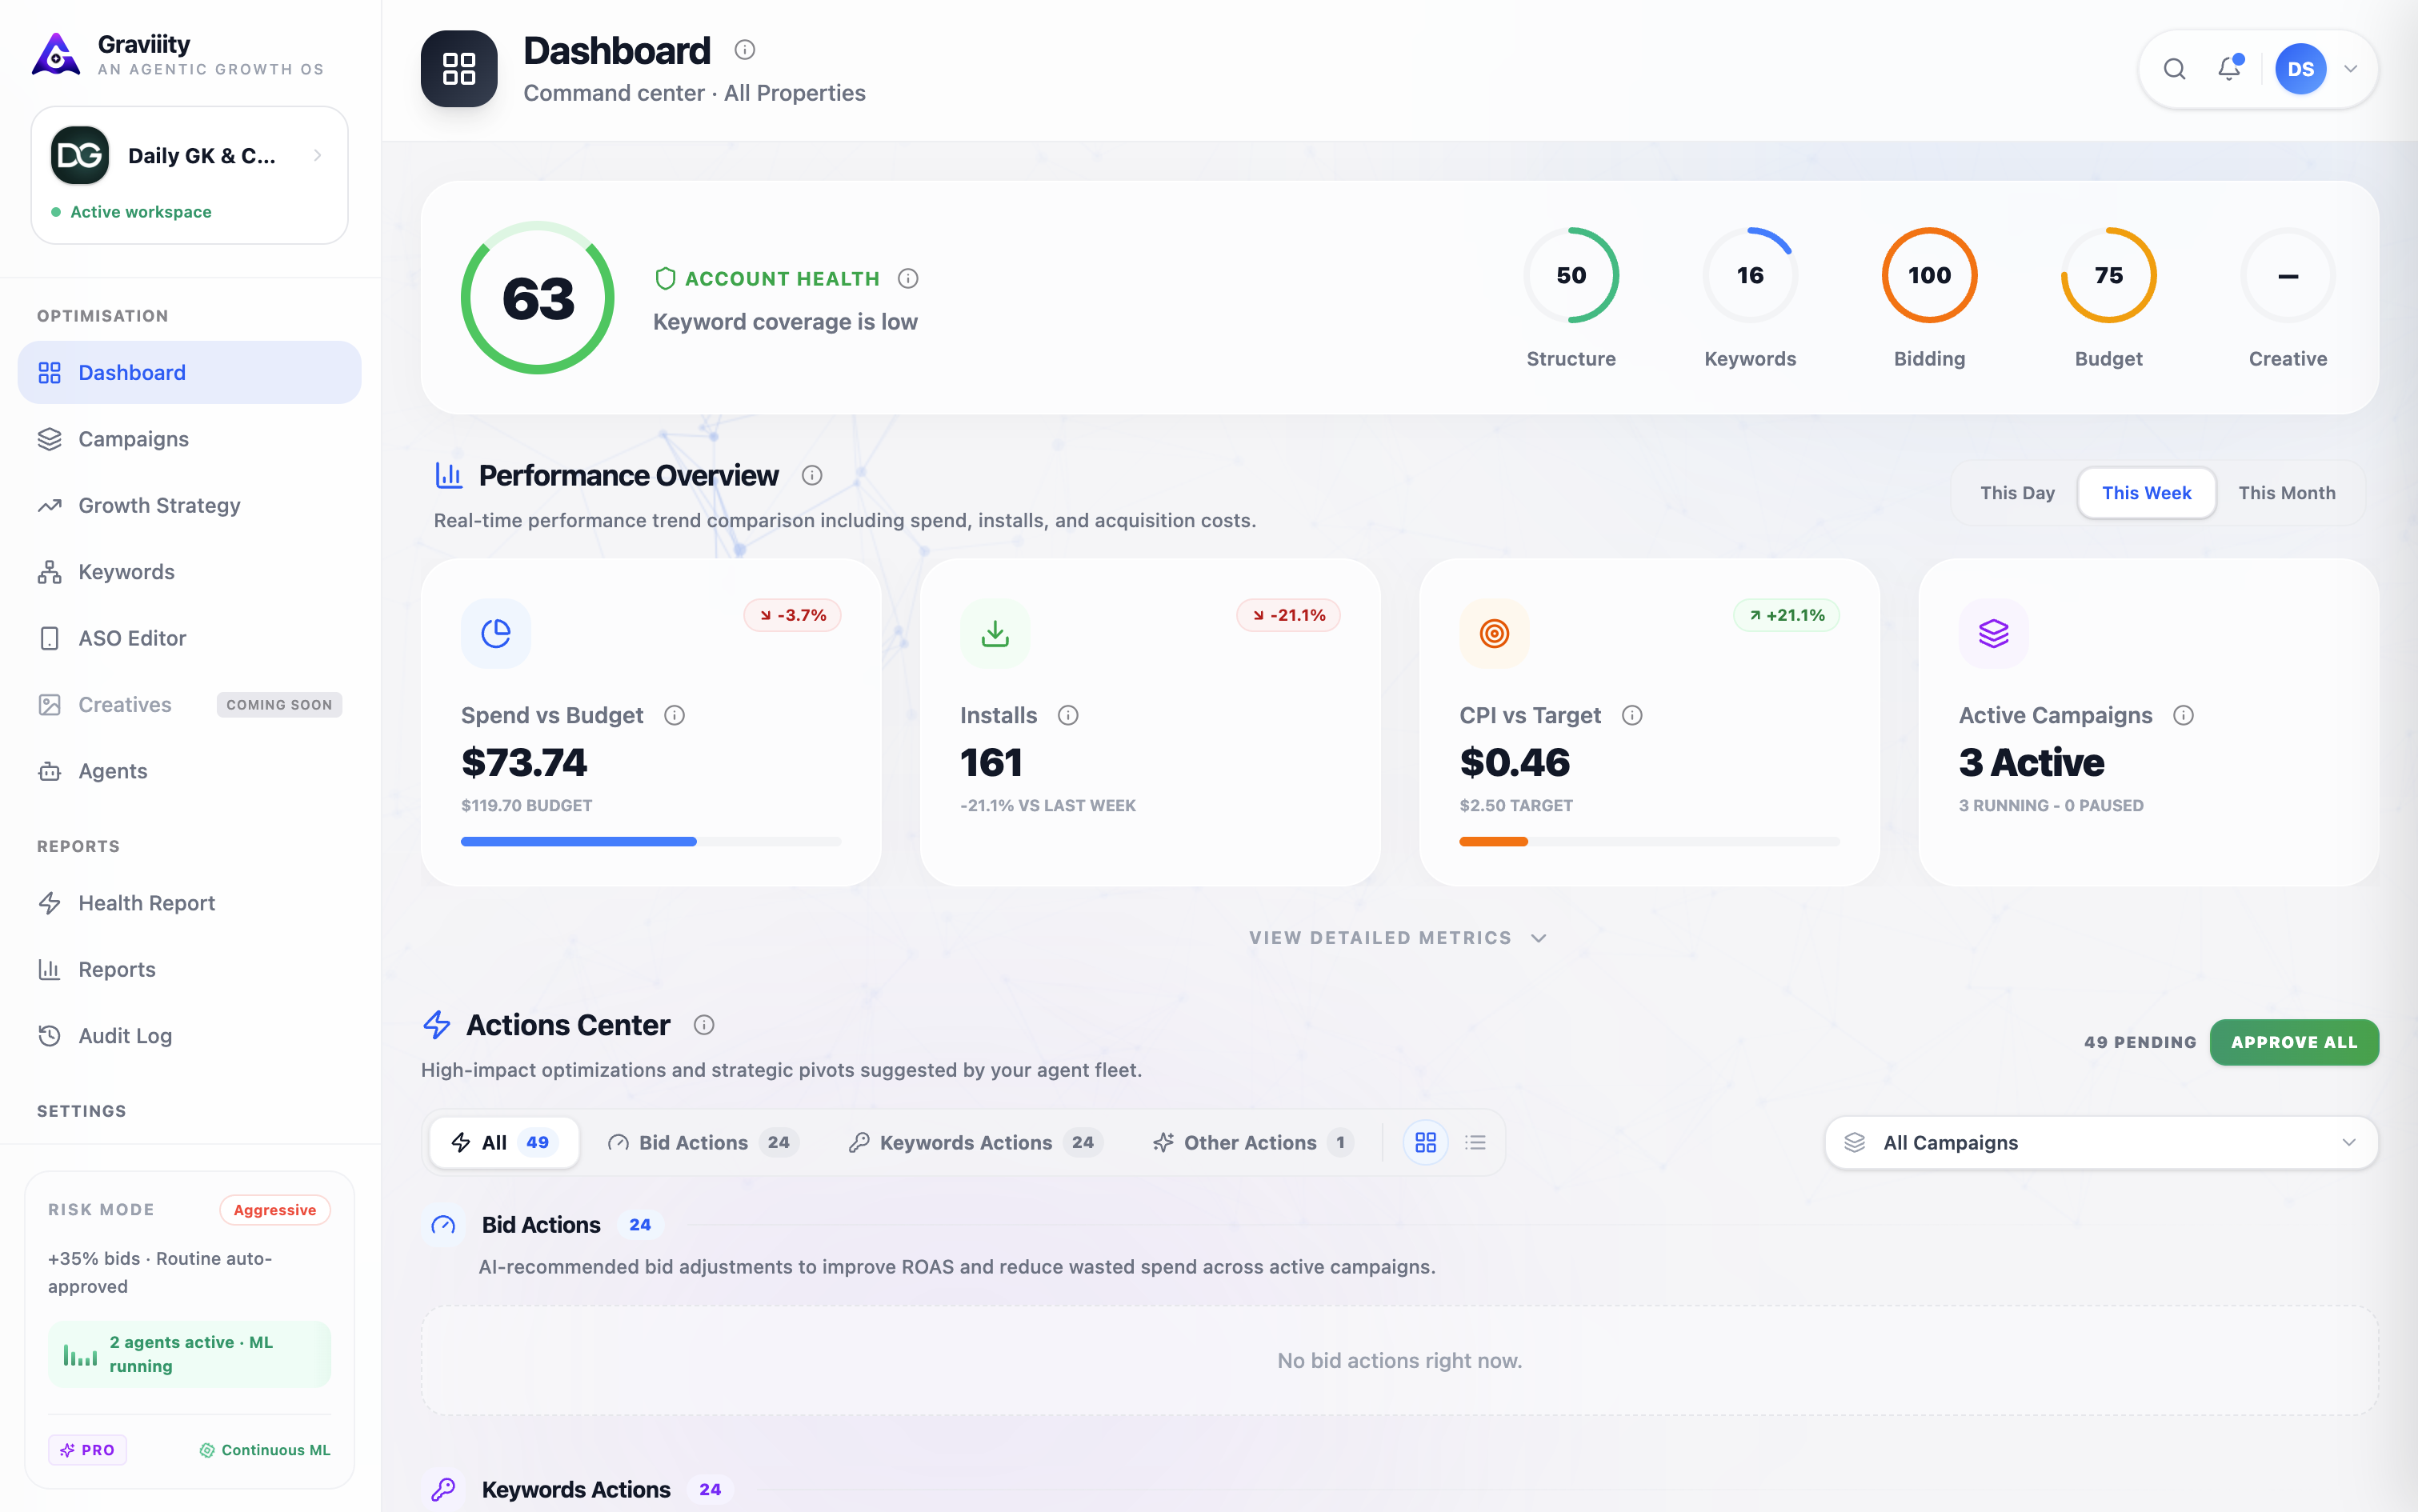Click info icon next to CPI vs Target
The image size is (2418, 1512).
pyautogui.click(x=1632, y=716)
